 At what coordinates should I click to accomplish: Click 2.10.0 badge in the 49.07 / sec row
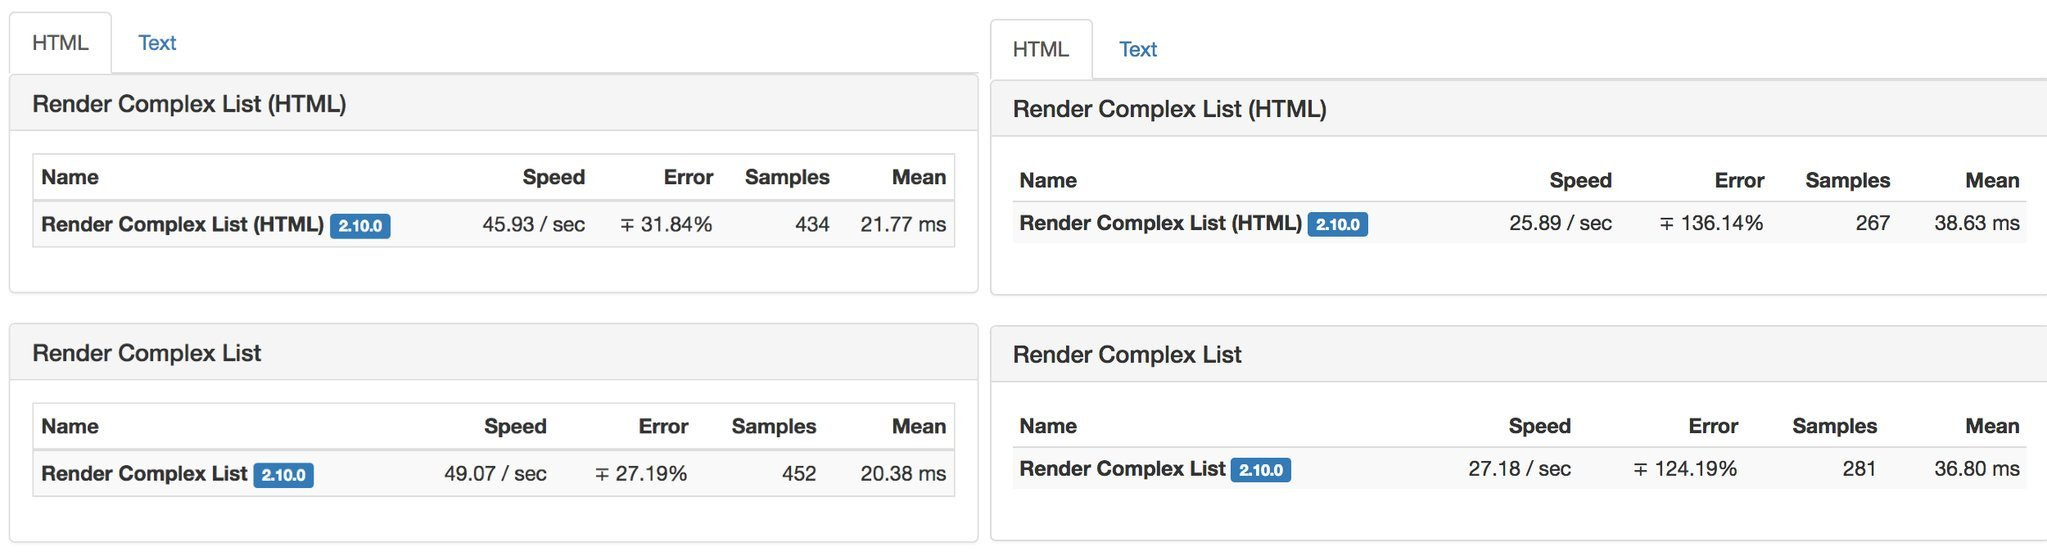point(283,475)
